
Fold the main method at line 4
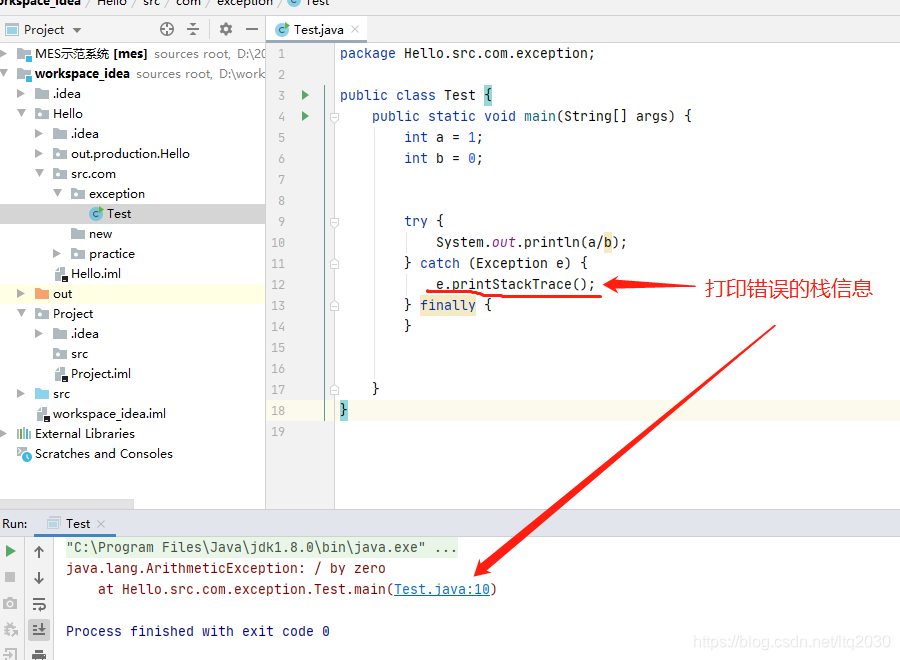tap(335, 118)
